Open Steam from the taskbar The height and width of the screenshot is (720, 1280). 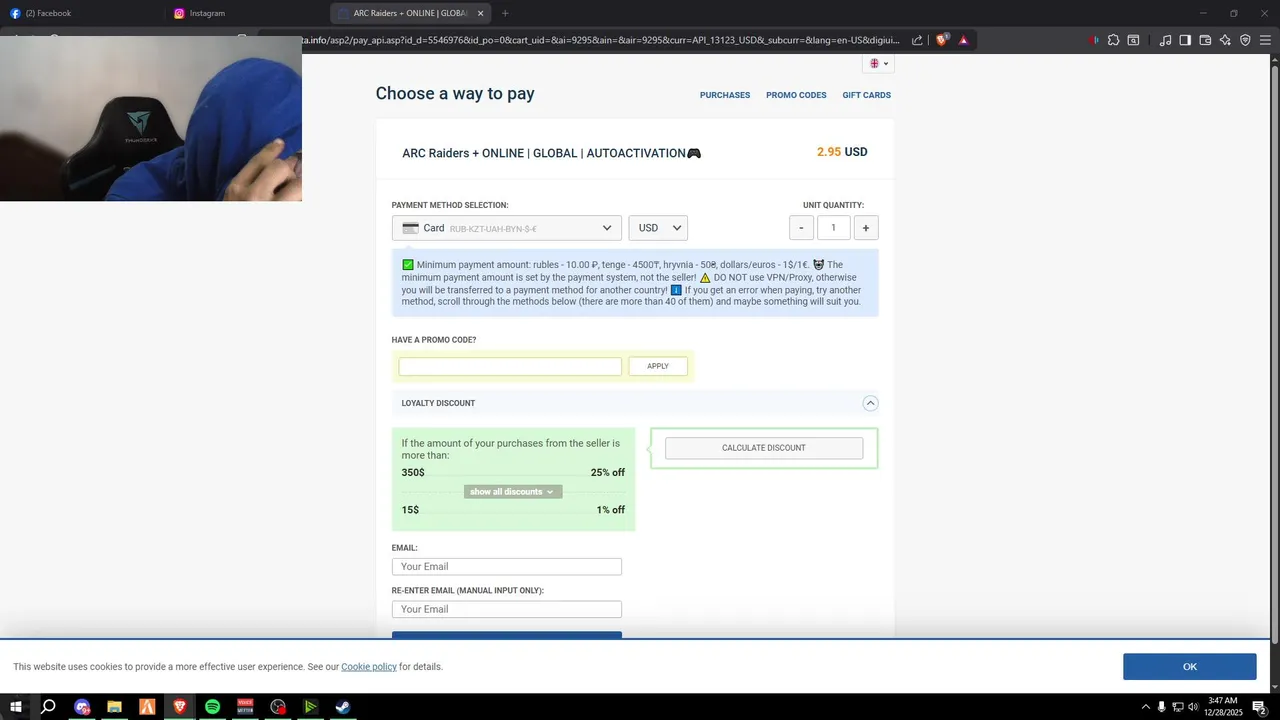pos(343,707)
